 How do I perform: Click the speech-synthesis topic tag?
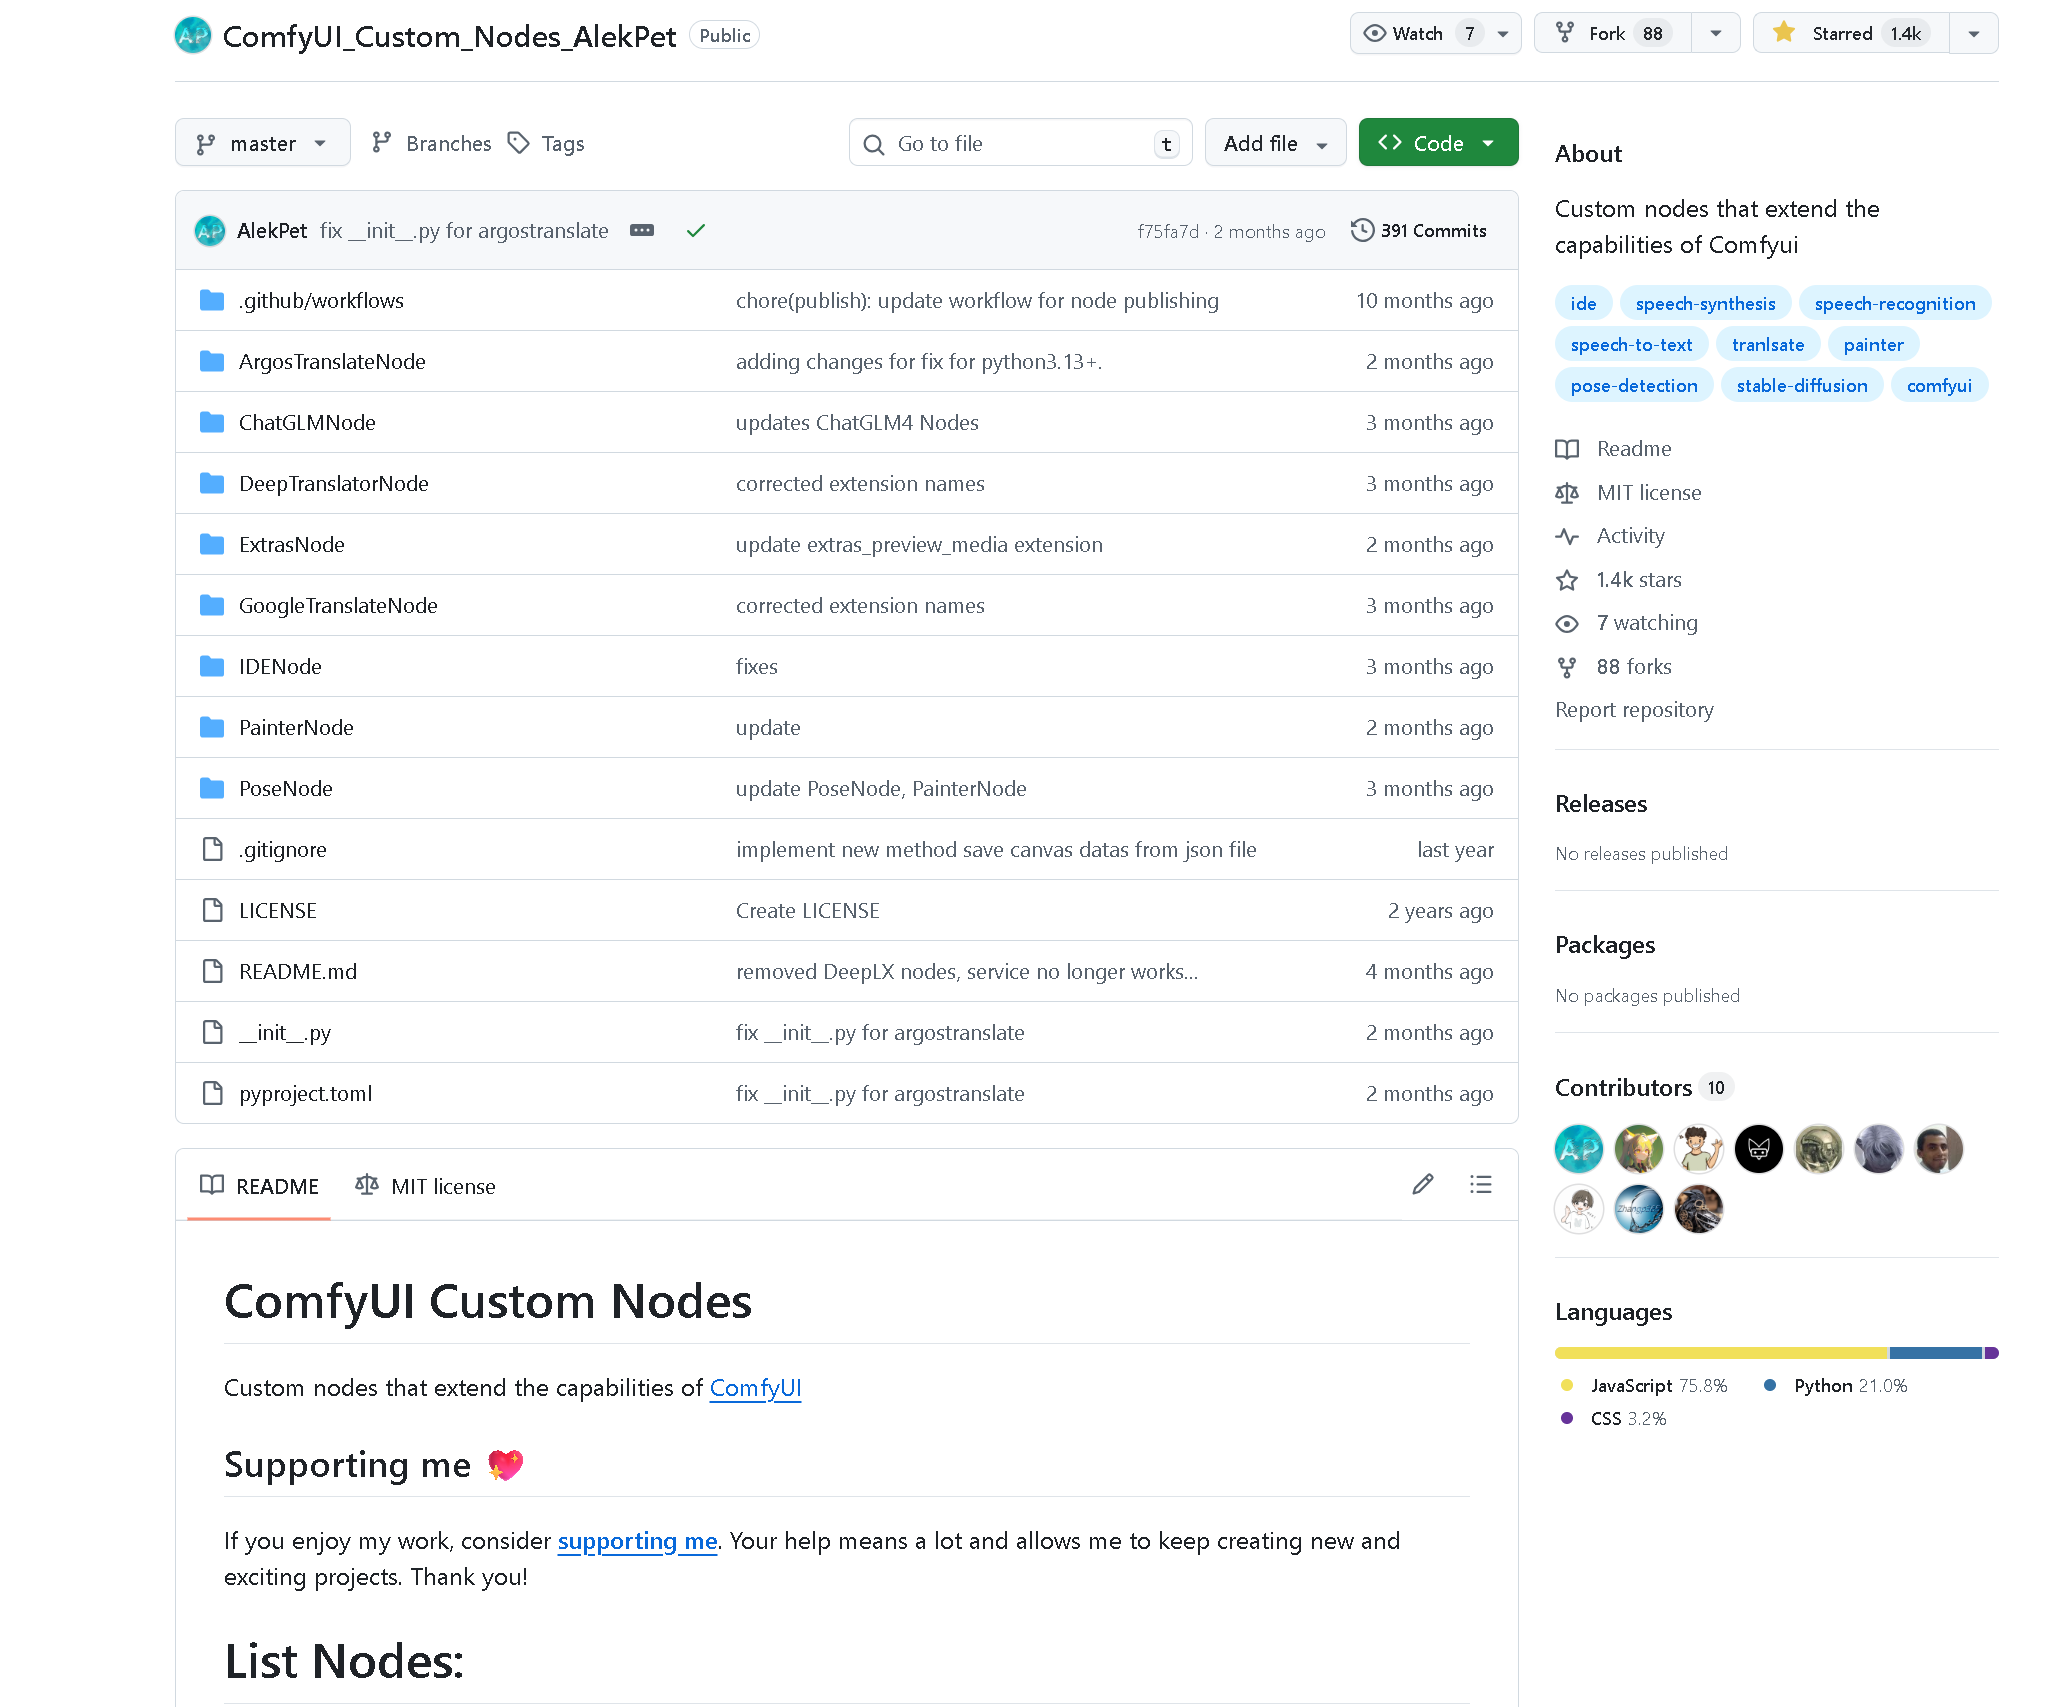(1705, 304)
